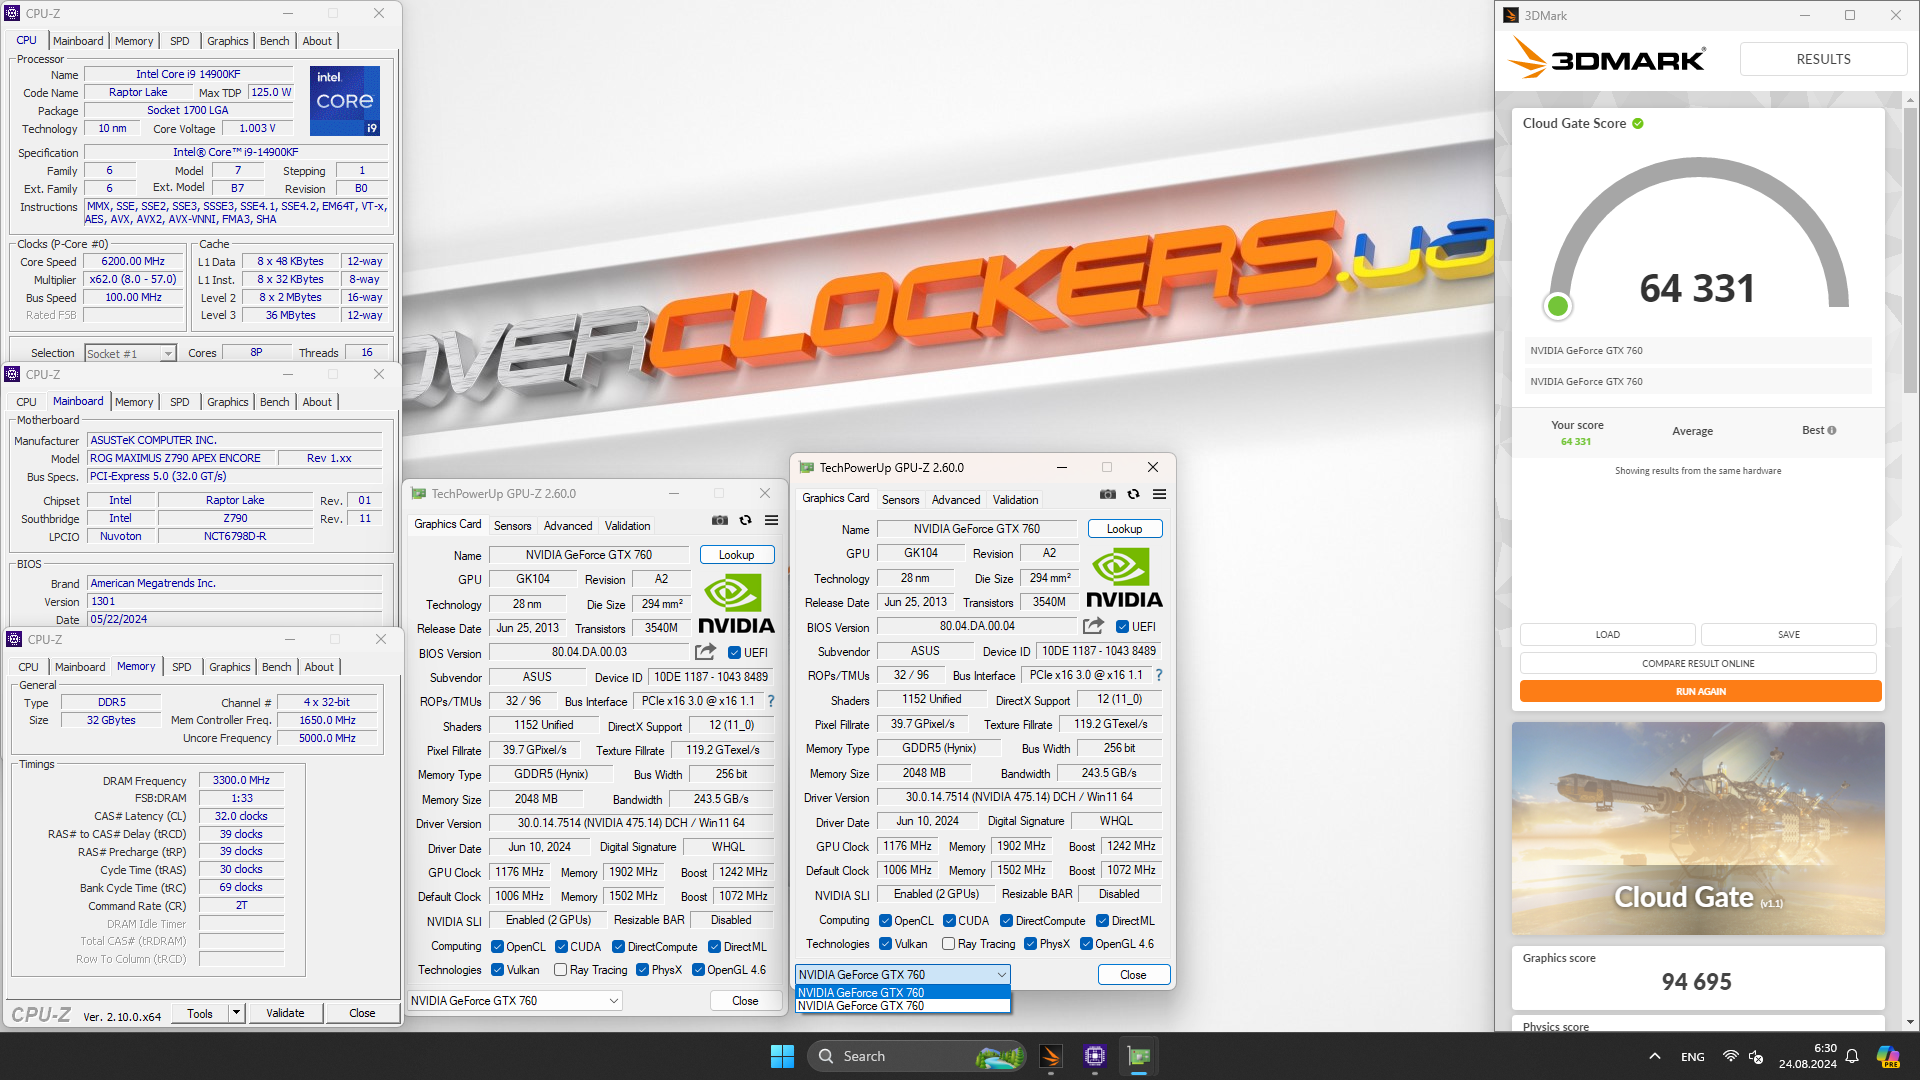The height and width of the screenshot is (1080, 1920).
Task: Switch to Mainboard tab in top CPU-Z window
Action: coord(78,41)
